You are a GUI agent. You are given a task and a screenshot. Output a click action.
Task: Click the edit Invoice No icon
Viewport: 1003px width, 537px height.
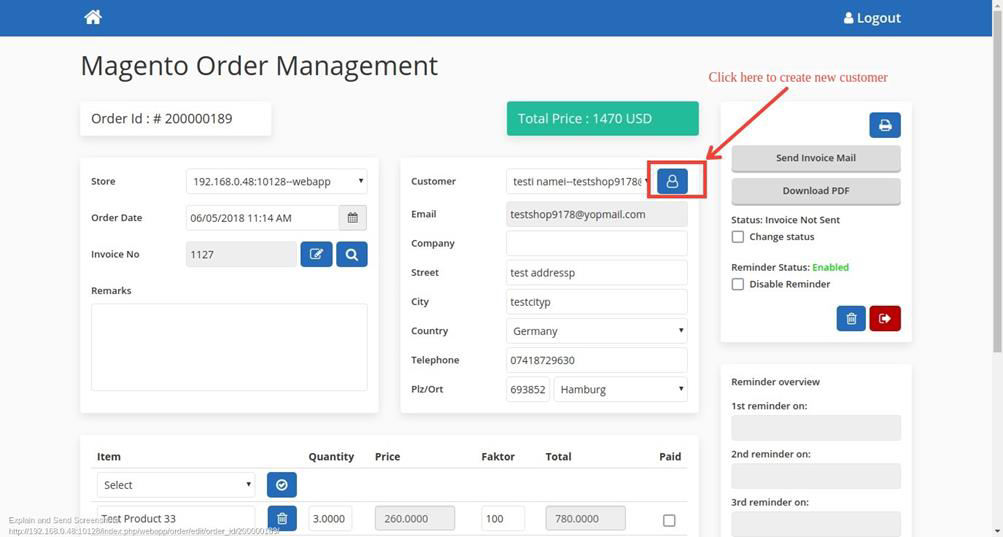[x=316, y=254]
